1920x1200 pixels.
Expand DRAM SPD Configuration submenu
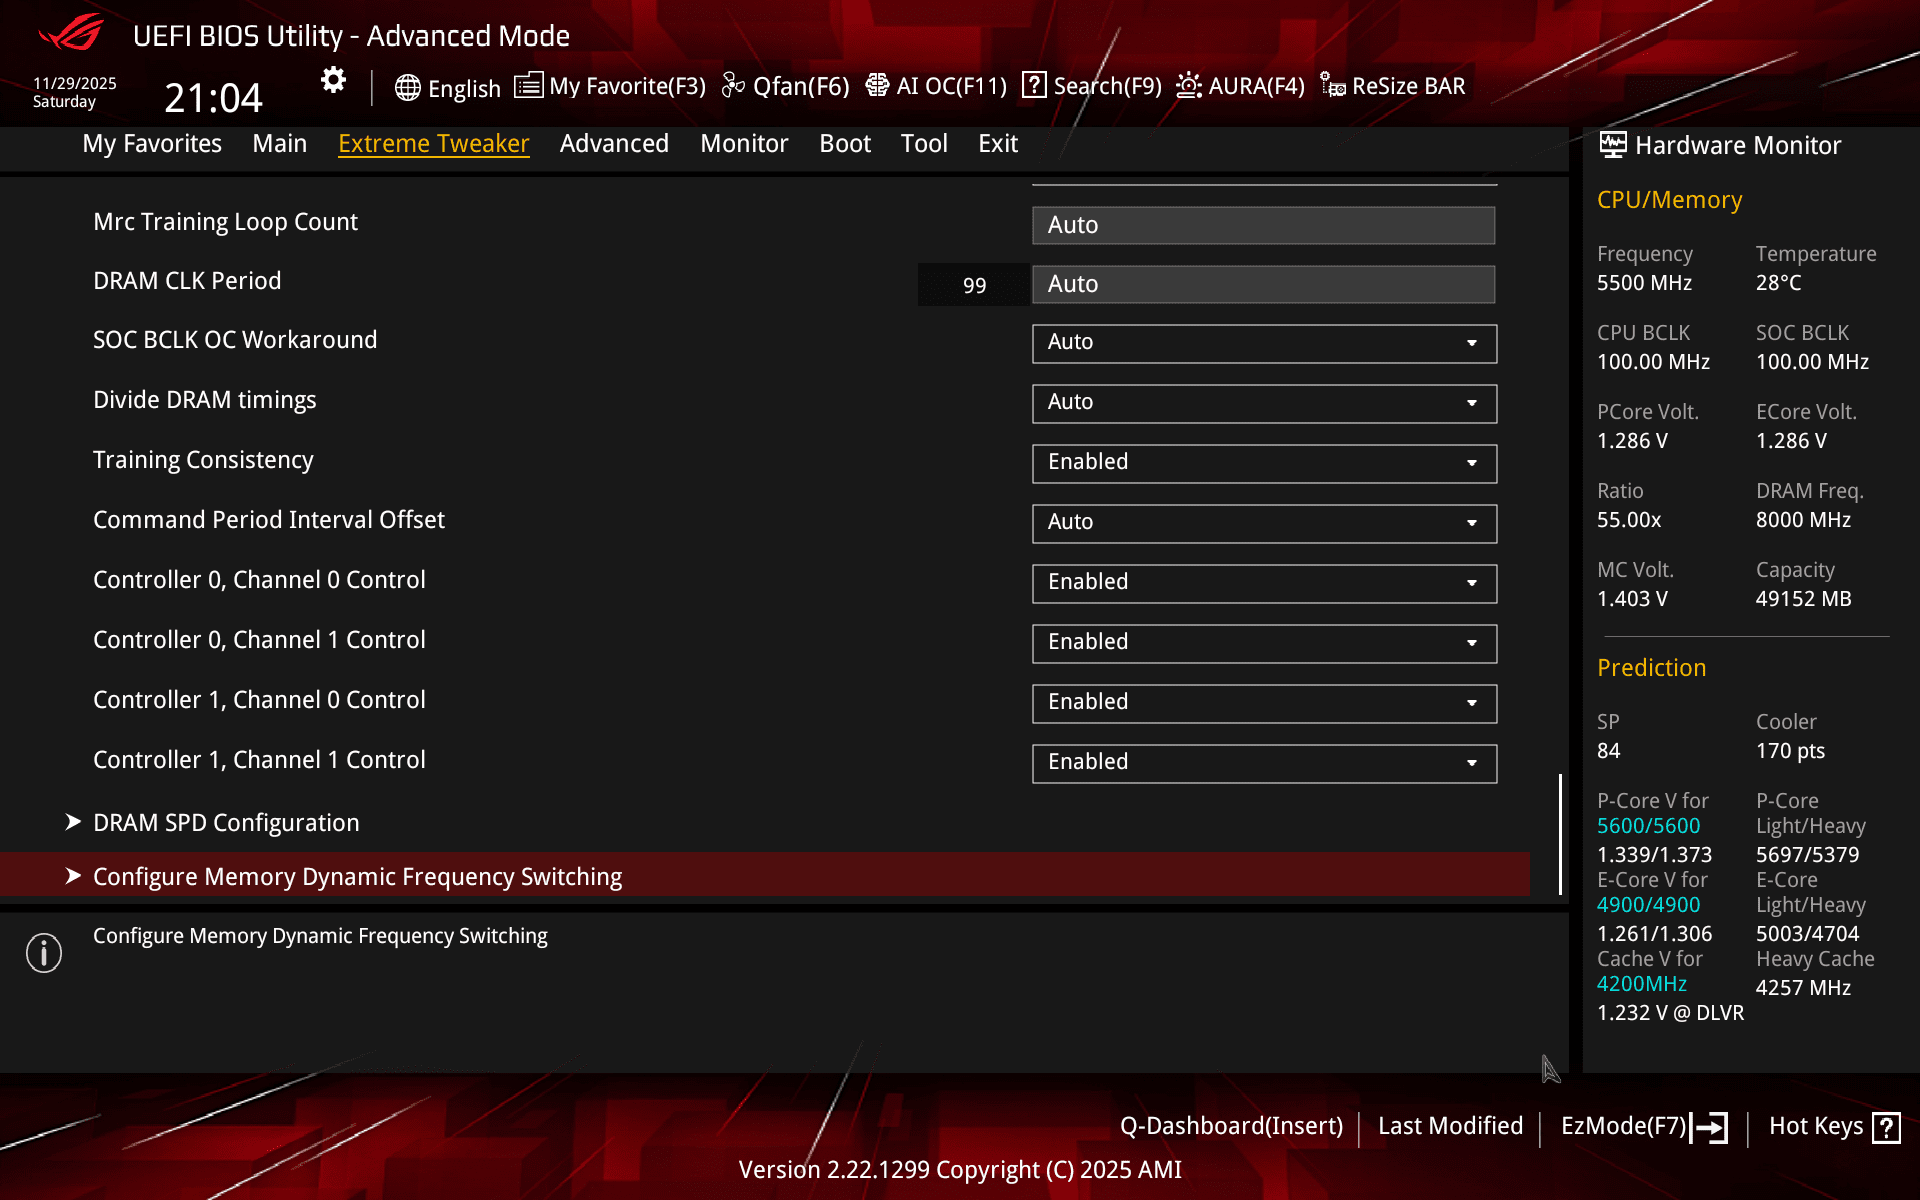(226, 823)
